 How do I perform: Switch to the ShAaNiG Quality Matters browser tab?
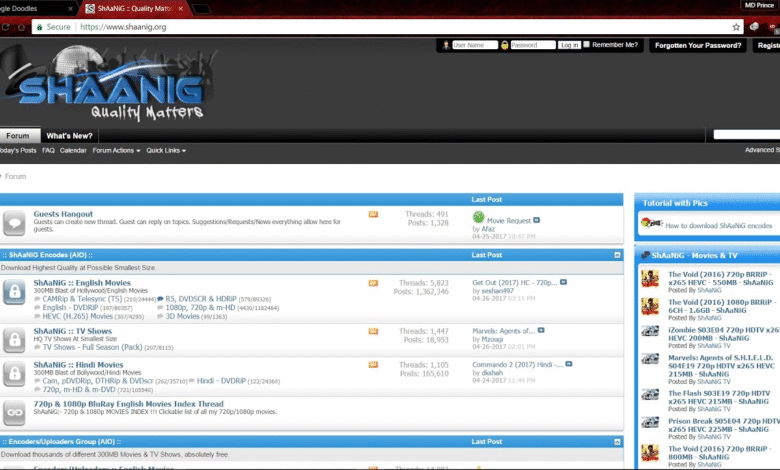(134, 8)
